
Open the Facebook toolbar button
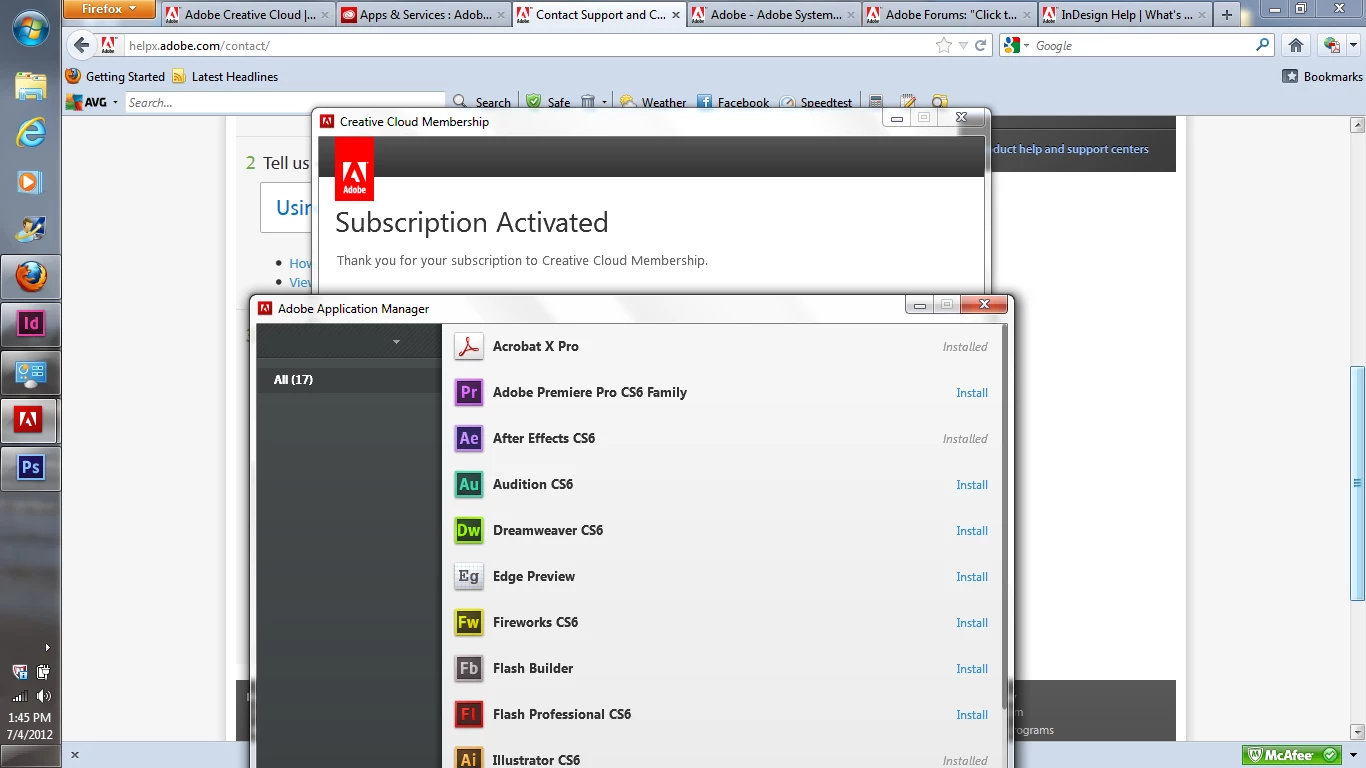(x=733, y=102)
